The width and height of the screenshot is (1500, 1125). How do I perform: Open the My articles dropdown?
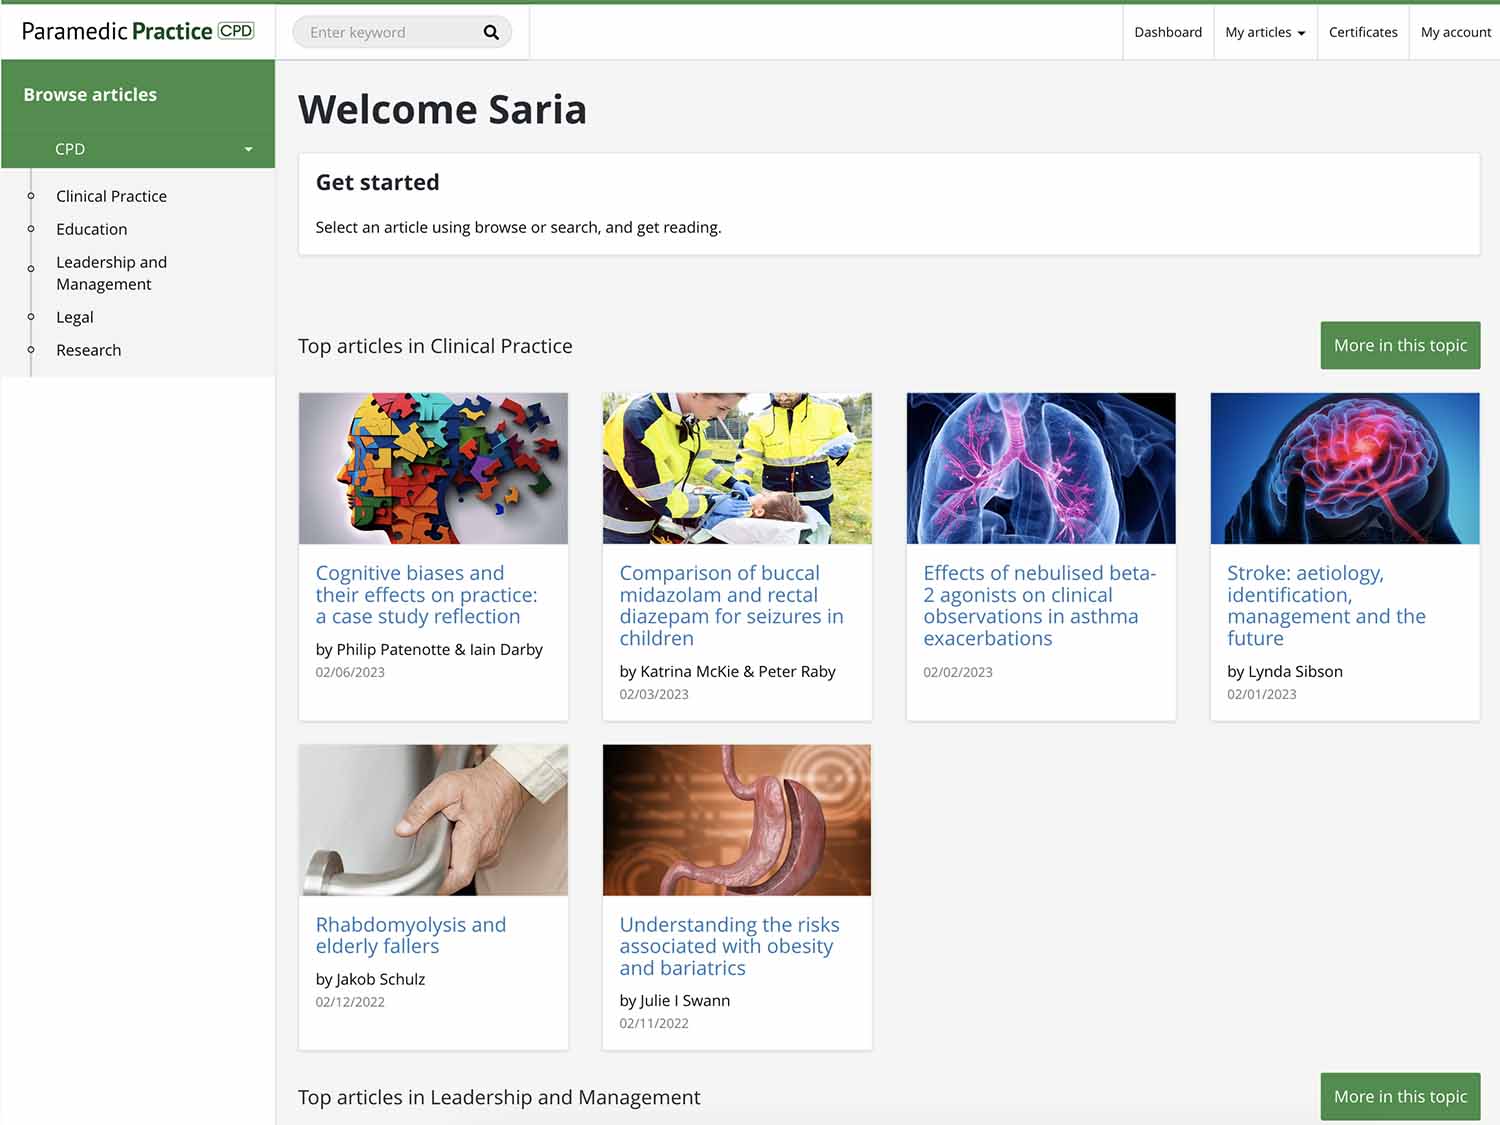coord(1264,31)
